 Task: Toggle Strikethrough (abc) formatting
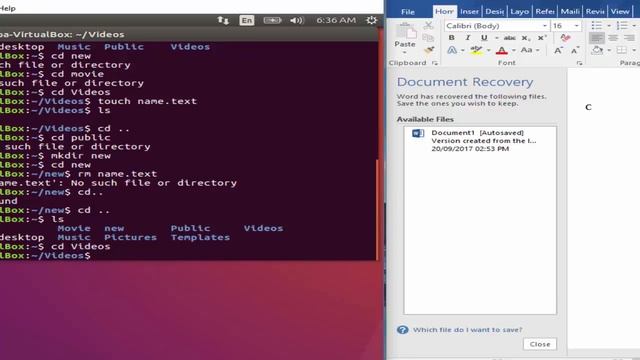(x=509, y=38)
